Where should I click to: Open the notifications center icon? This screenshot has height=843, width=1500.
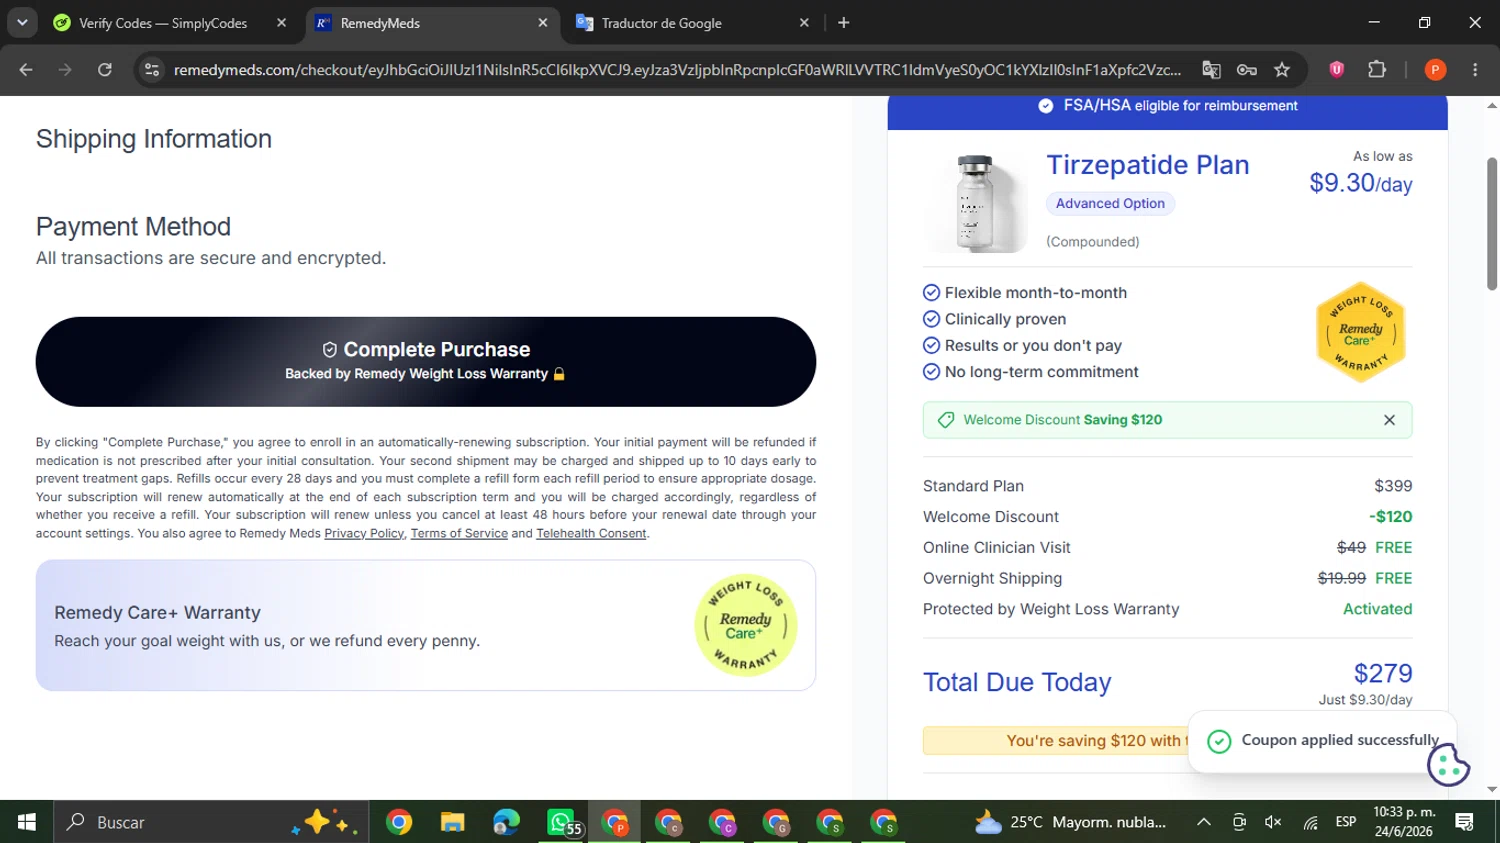click(x=1465, y=822)
